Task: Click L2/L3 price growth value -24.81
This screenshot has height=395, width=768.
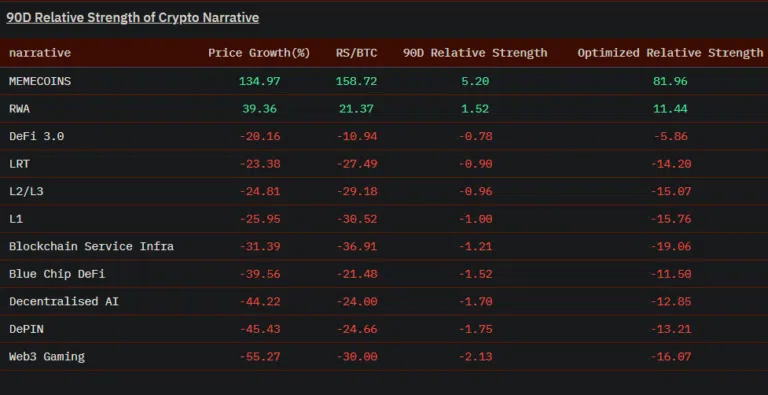Action: tap(260, 191)
